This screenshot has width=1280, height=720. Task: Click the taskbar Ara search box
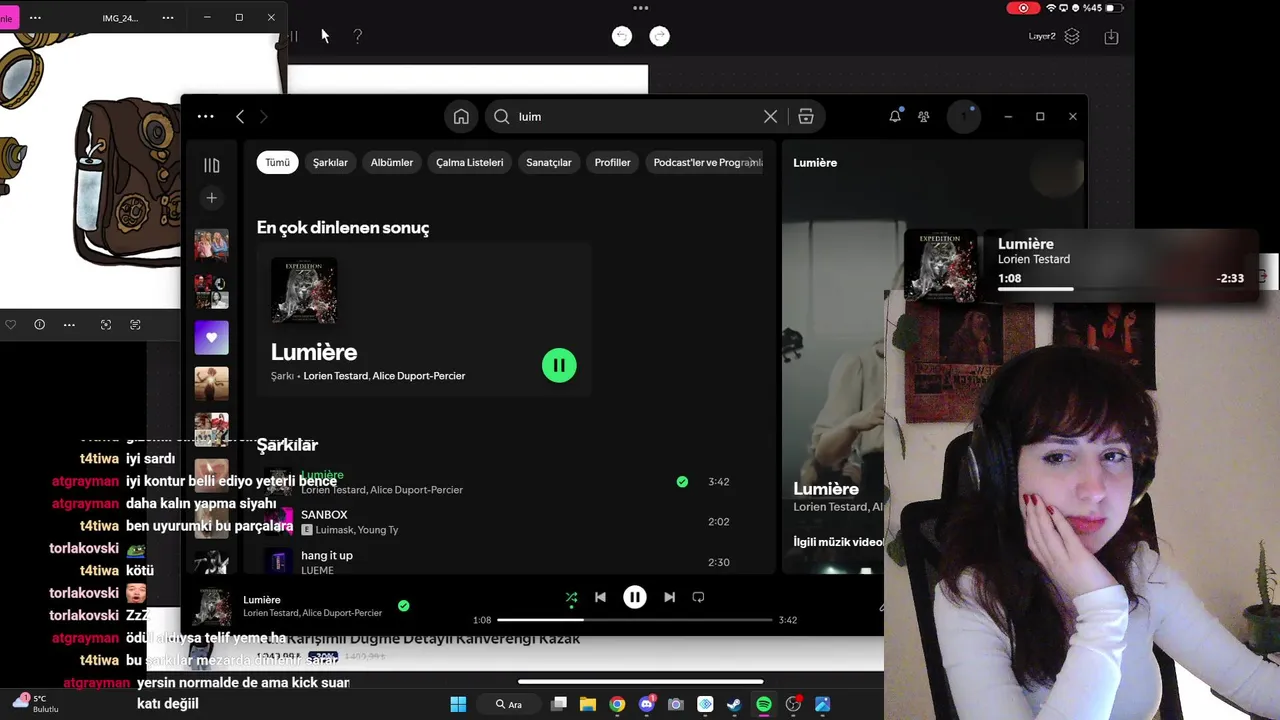click(x=509, y=704)
